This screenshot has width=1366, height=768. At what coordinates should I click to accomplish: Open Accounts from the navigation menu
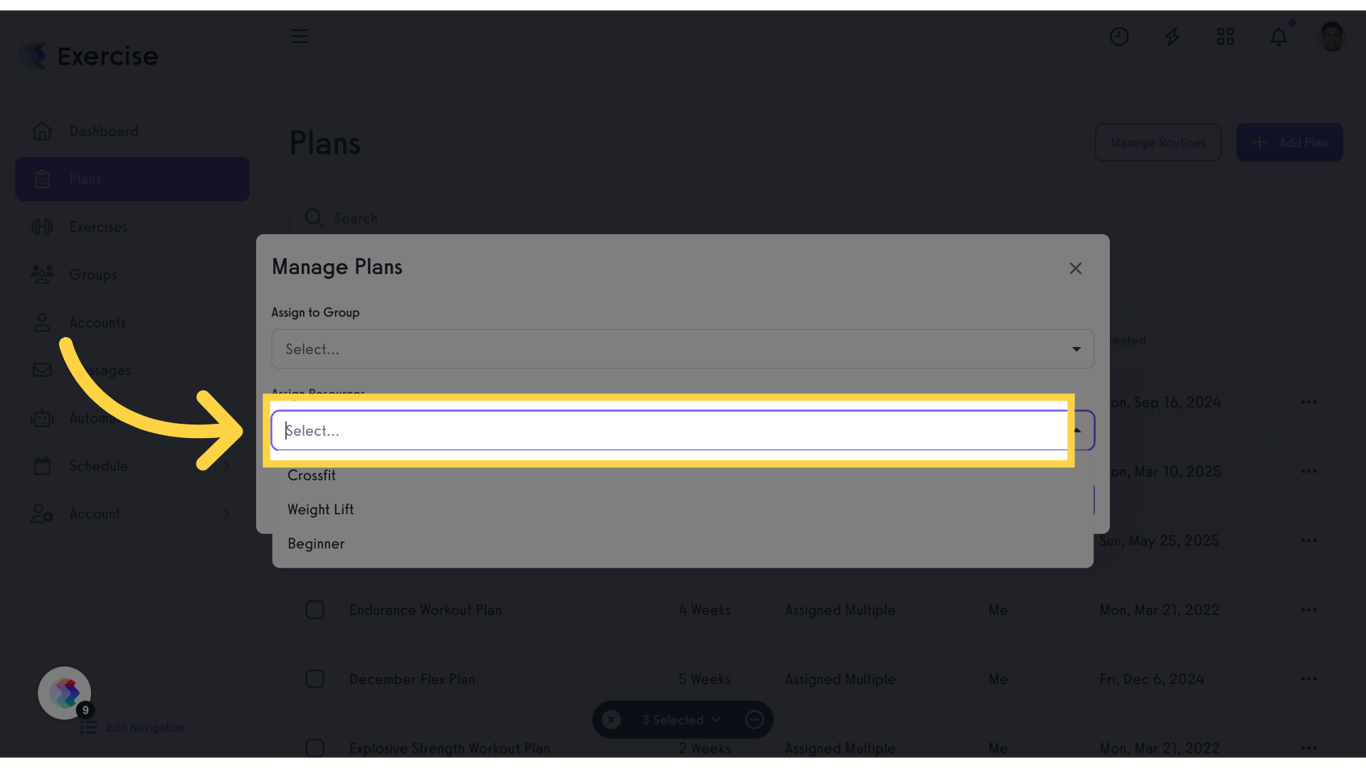pos(97,322)
